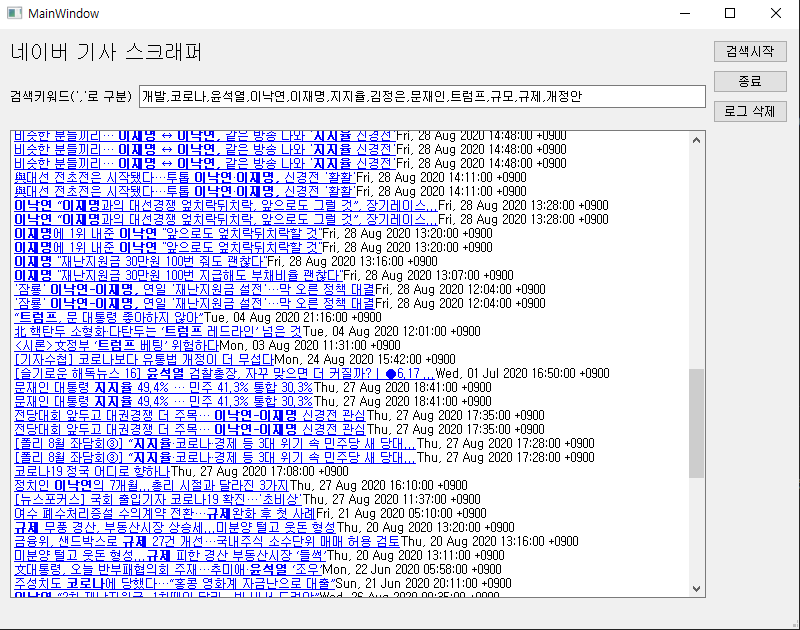Open link '규제 무풍 경산, 부동산시장 상승세'
800x630 pixels.
[176, 527]
